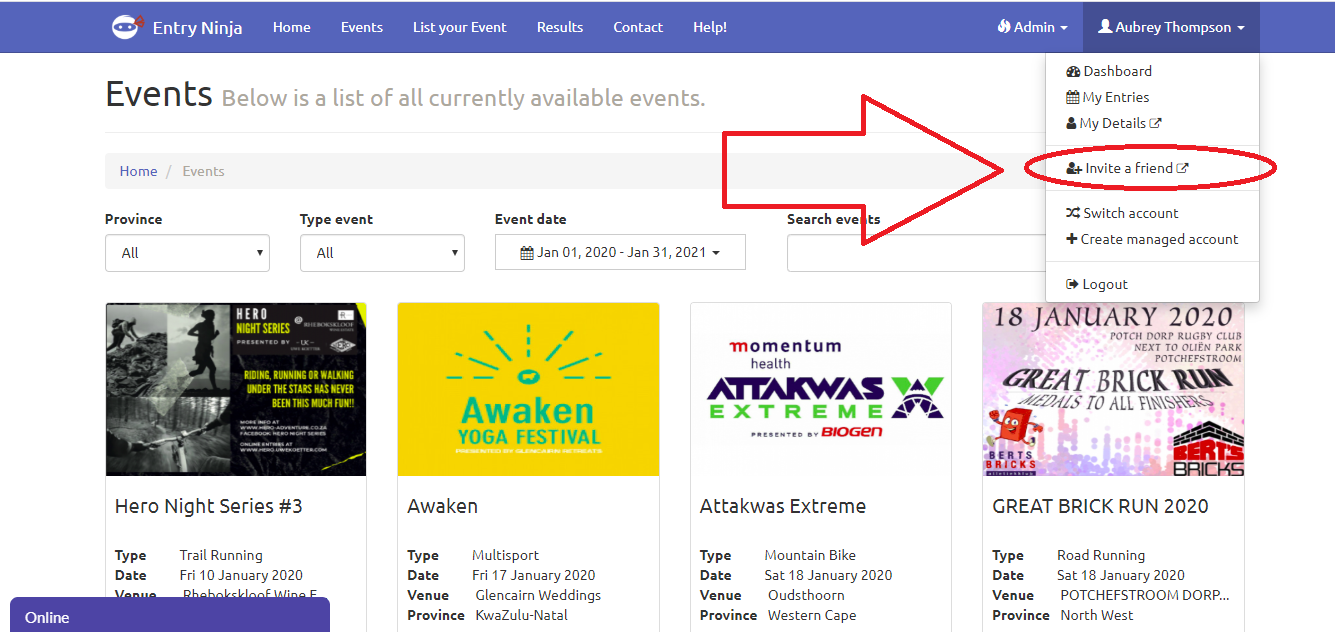Viewport: 1335px width, 632px height.
Task: Click the add-user icon before Invite a friend
Action: [1074, 168]
